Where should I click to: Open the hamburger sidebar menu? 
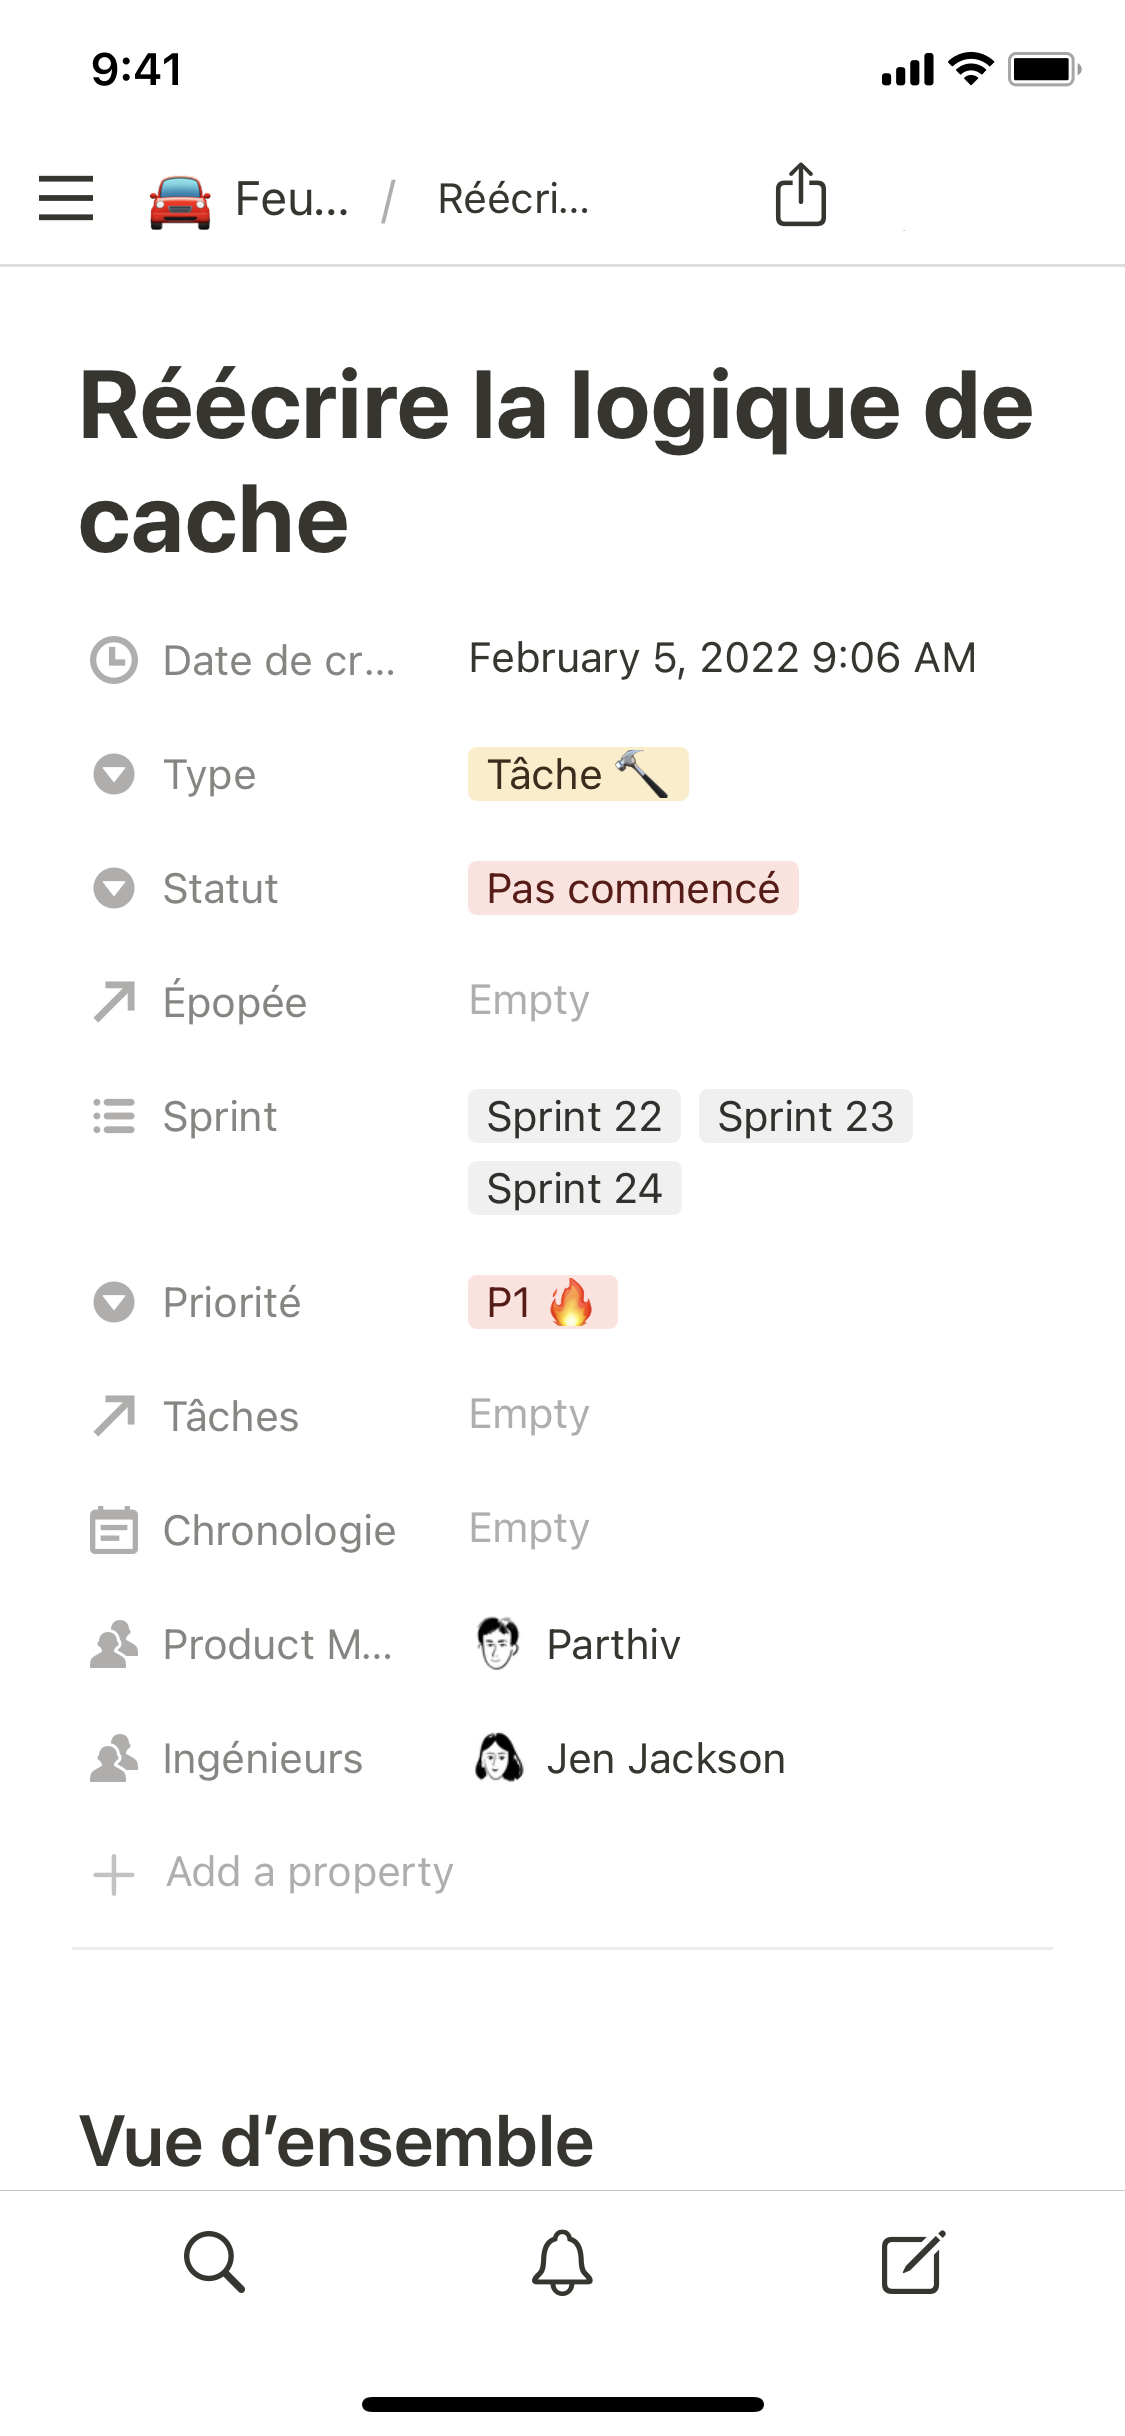(x=66, y=198)
